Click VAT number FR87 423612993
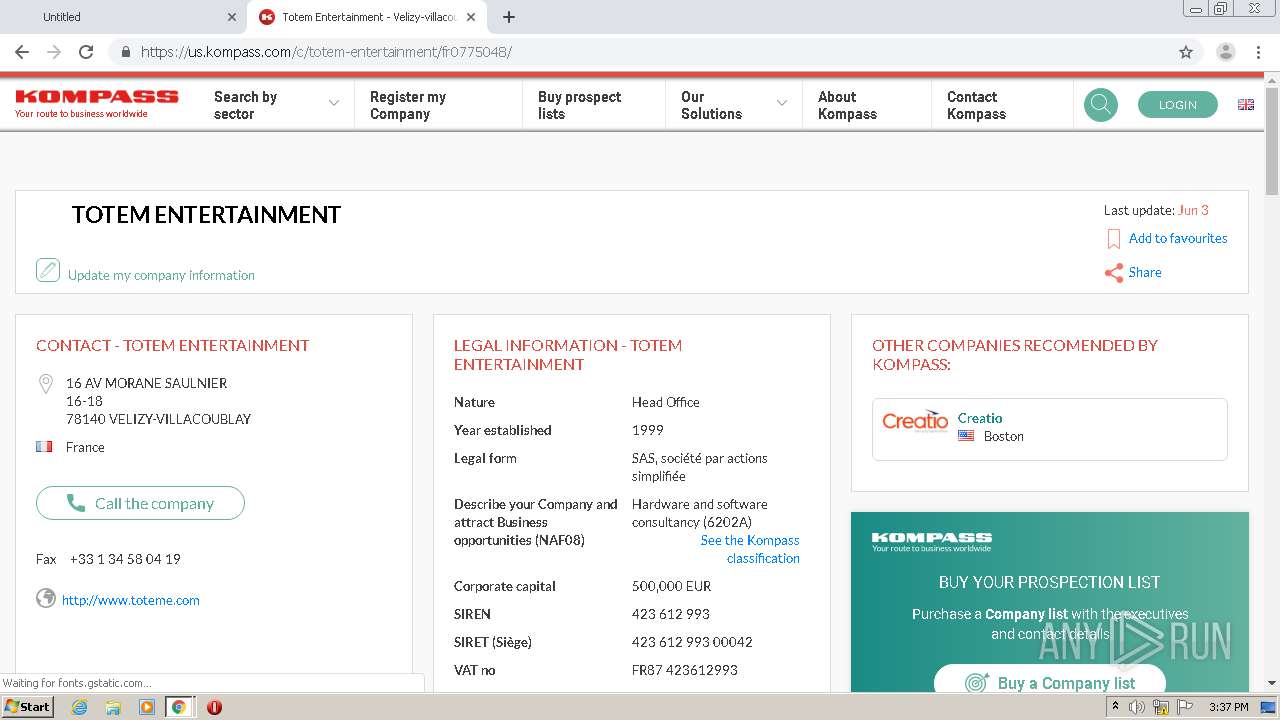 [x=685, y=670]
